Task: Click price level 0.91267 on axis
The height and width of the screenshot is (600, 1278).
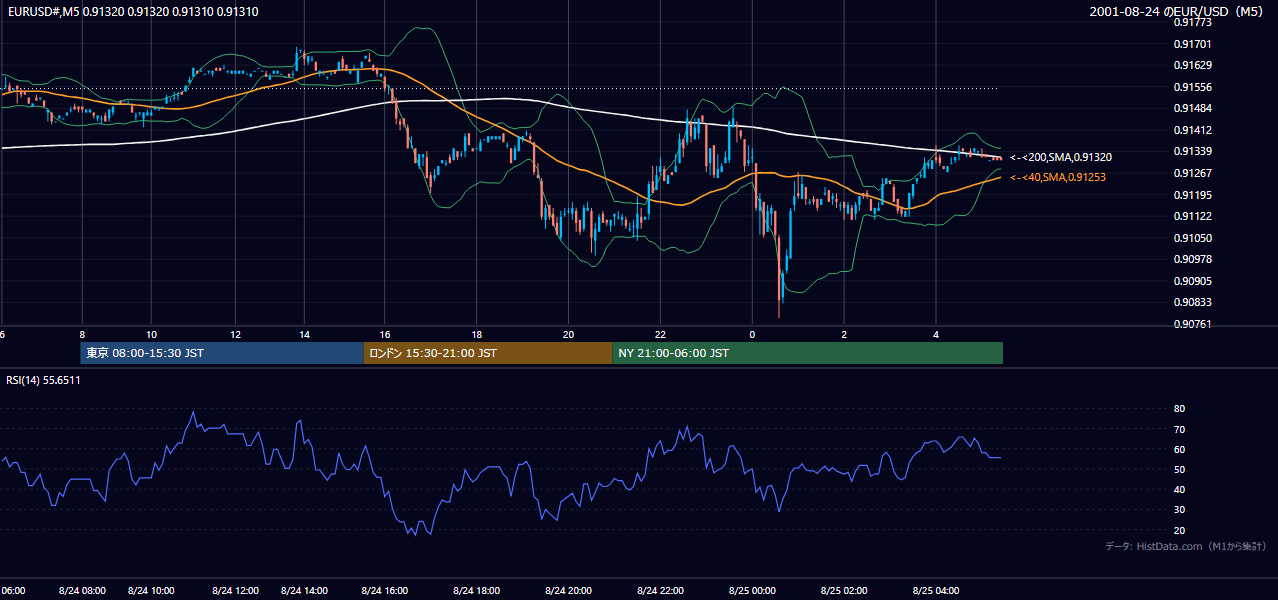Action: click(x=1192, y=173)
